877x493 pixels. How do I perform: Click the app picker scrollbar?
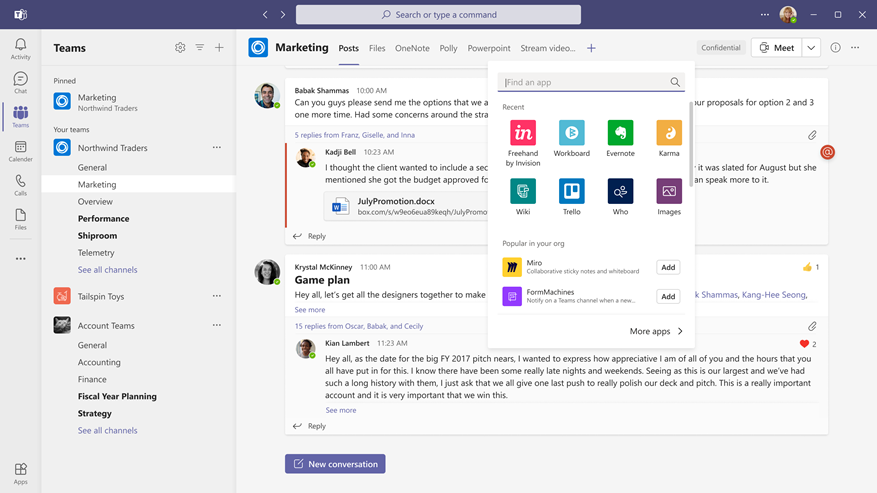(691, 143)
